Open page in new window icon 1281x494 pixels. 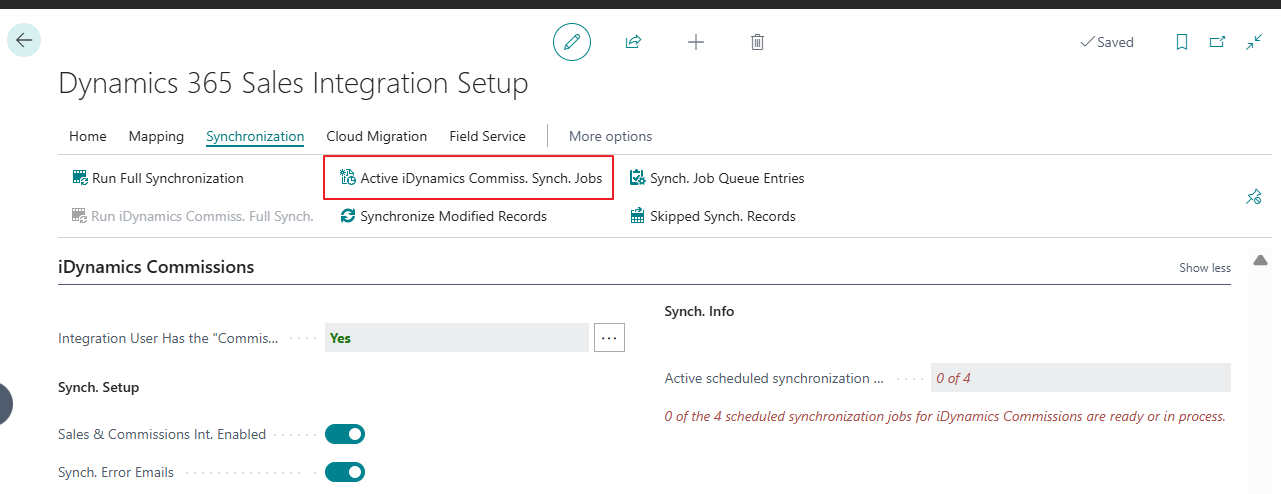tap(1217, 42)
